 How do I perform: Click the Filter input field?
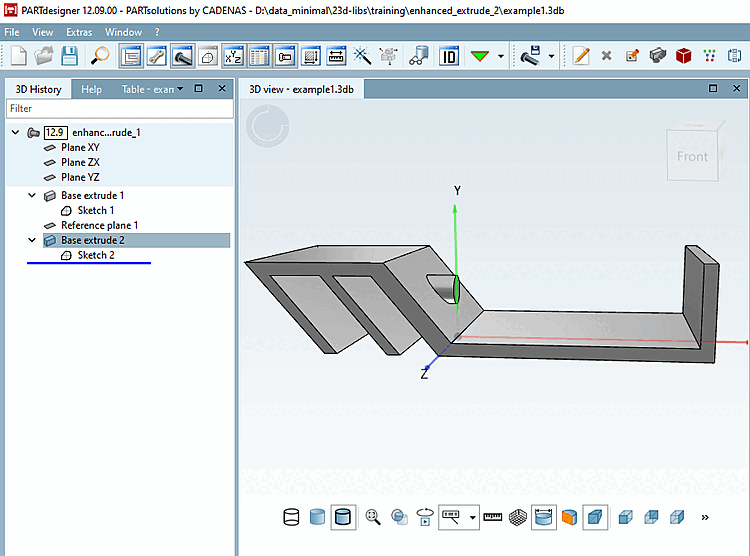coord(119,108)
